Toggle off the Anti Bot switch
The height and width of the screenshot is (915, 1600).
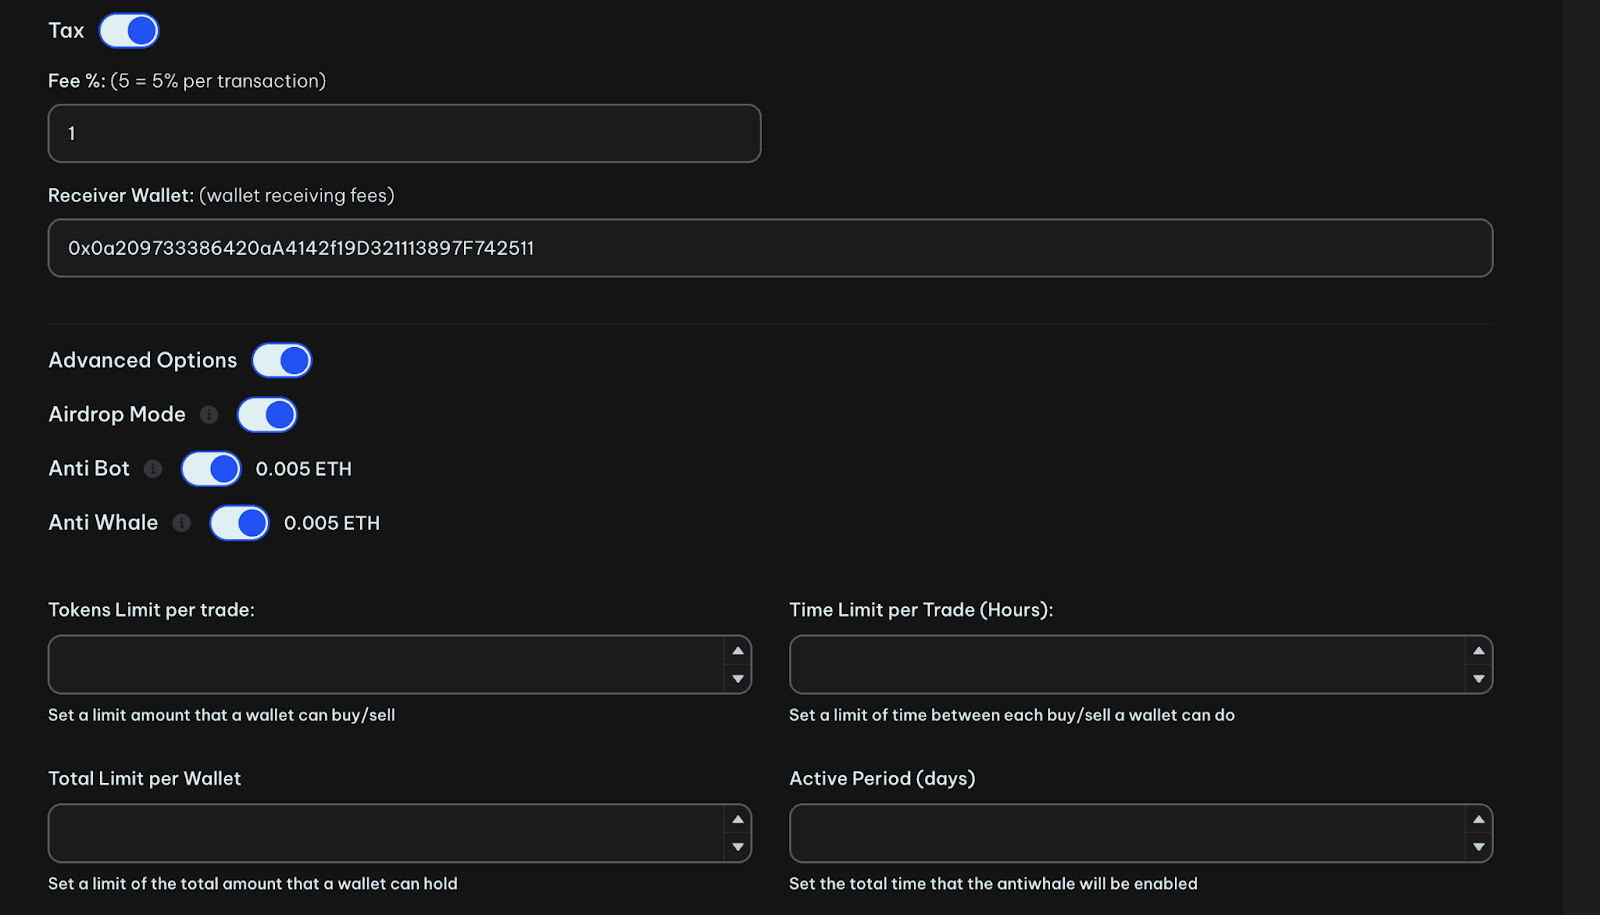tap(211, 468)
